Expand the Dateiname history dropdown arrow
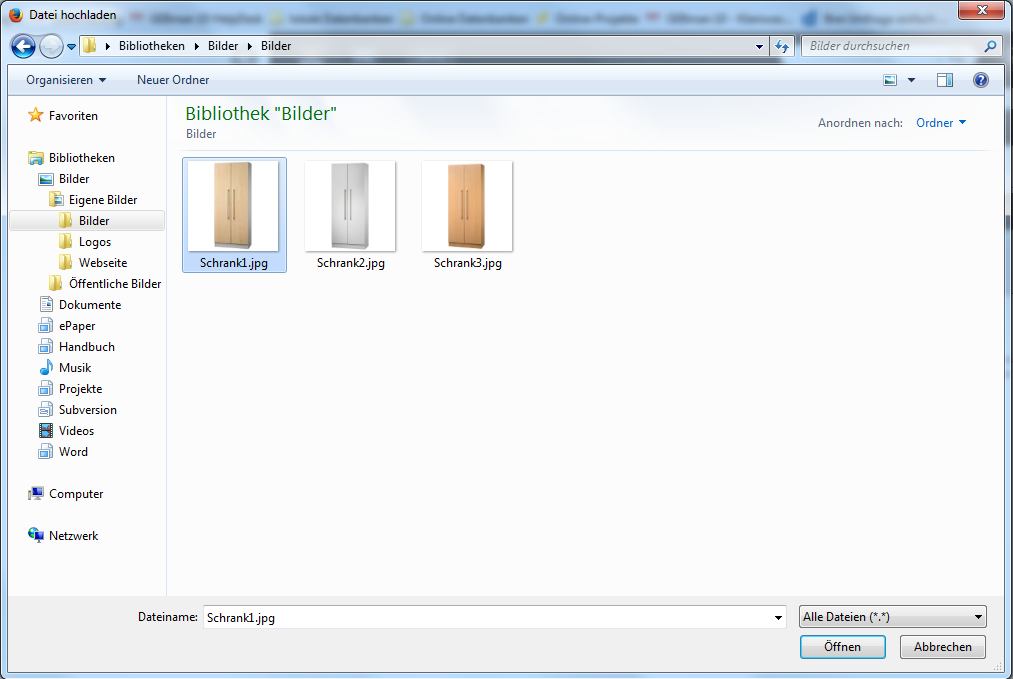This screenshot has height=679, width=1013. [x=779, y=618]
